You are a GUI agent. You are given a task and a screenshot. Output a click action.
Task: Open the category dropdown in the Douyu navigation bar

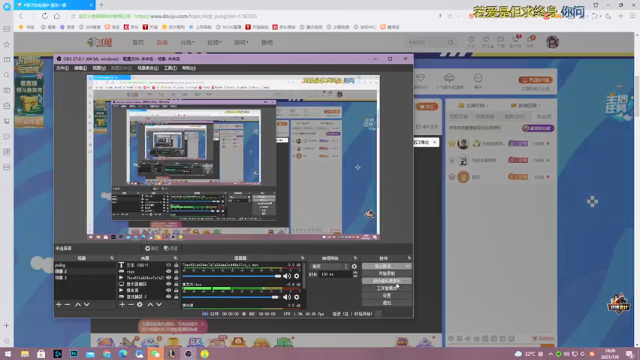click(187, 42)
